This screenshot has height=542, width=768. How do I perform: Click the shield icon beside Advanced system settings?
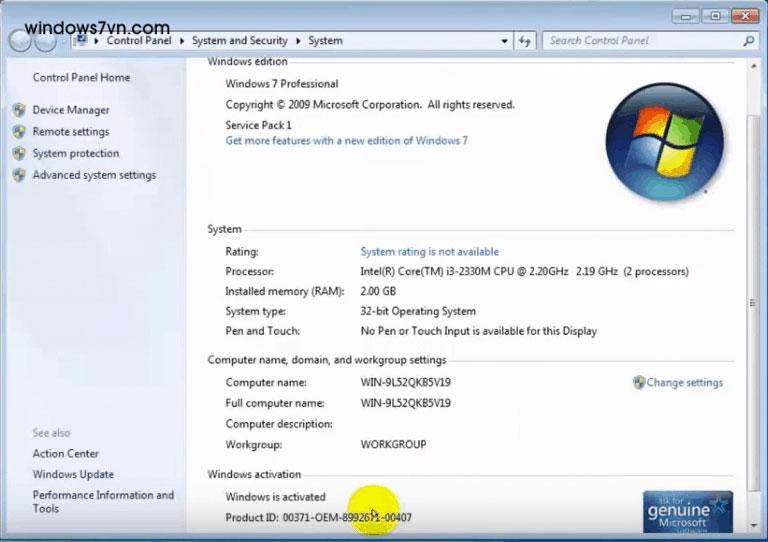click(18, 175)
